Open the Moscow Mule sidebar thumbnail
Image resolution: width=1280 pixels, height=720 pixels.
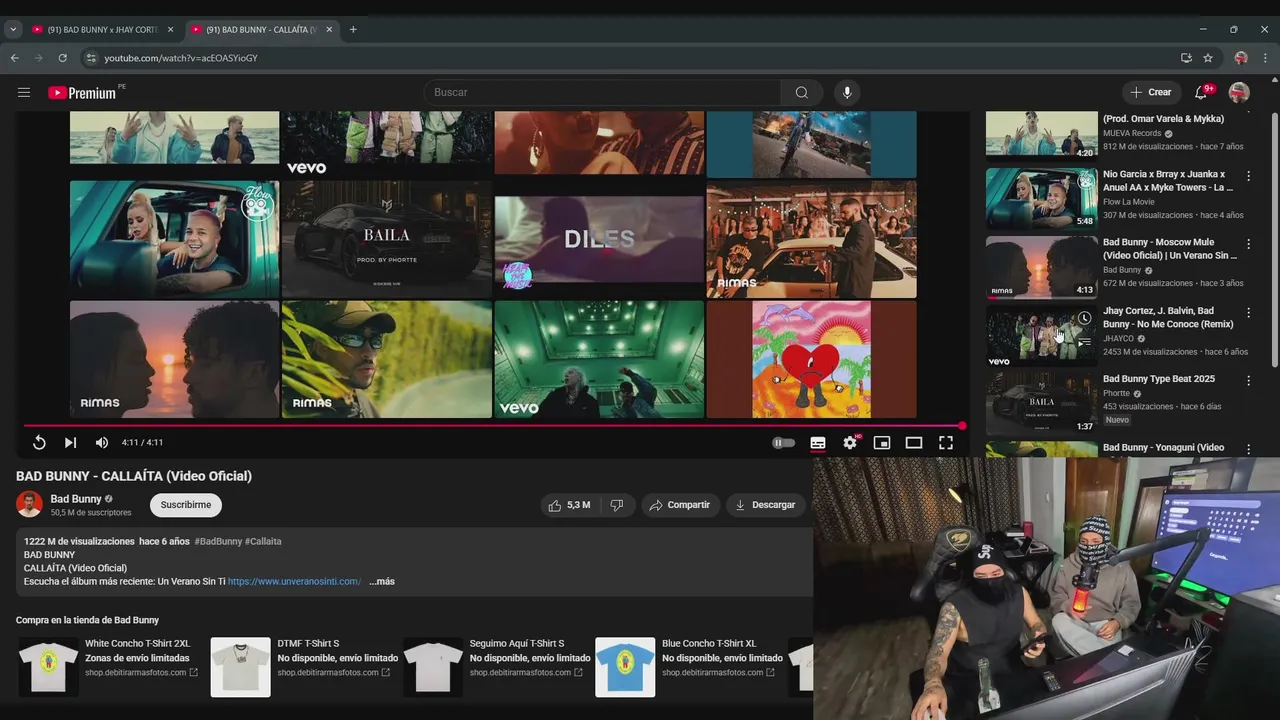1041,267
